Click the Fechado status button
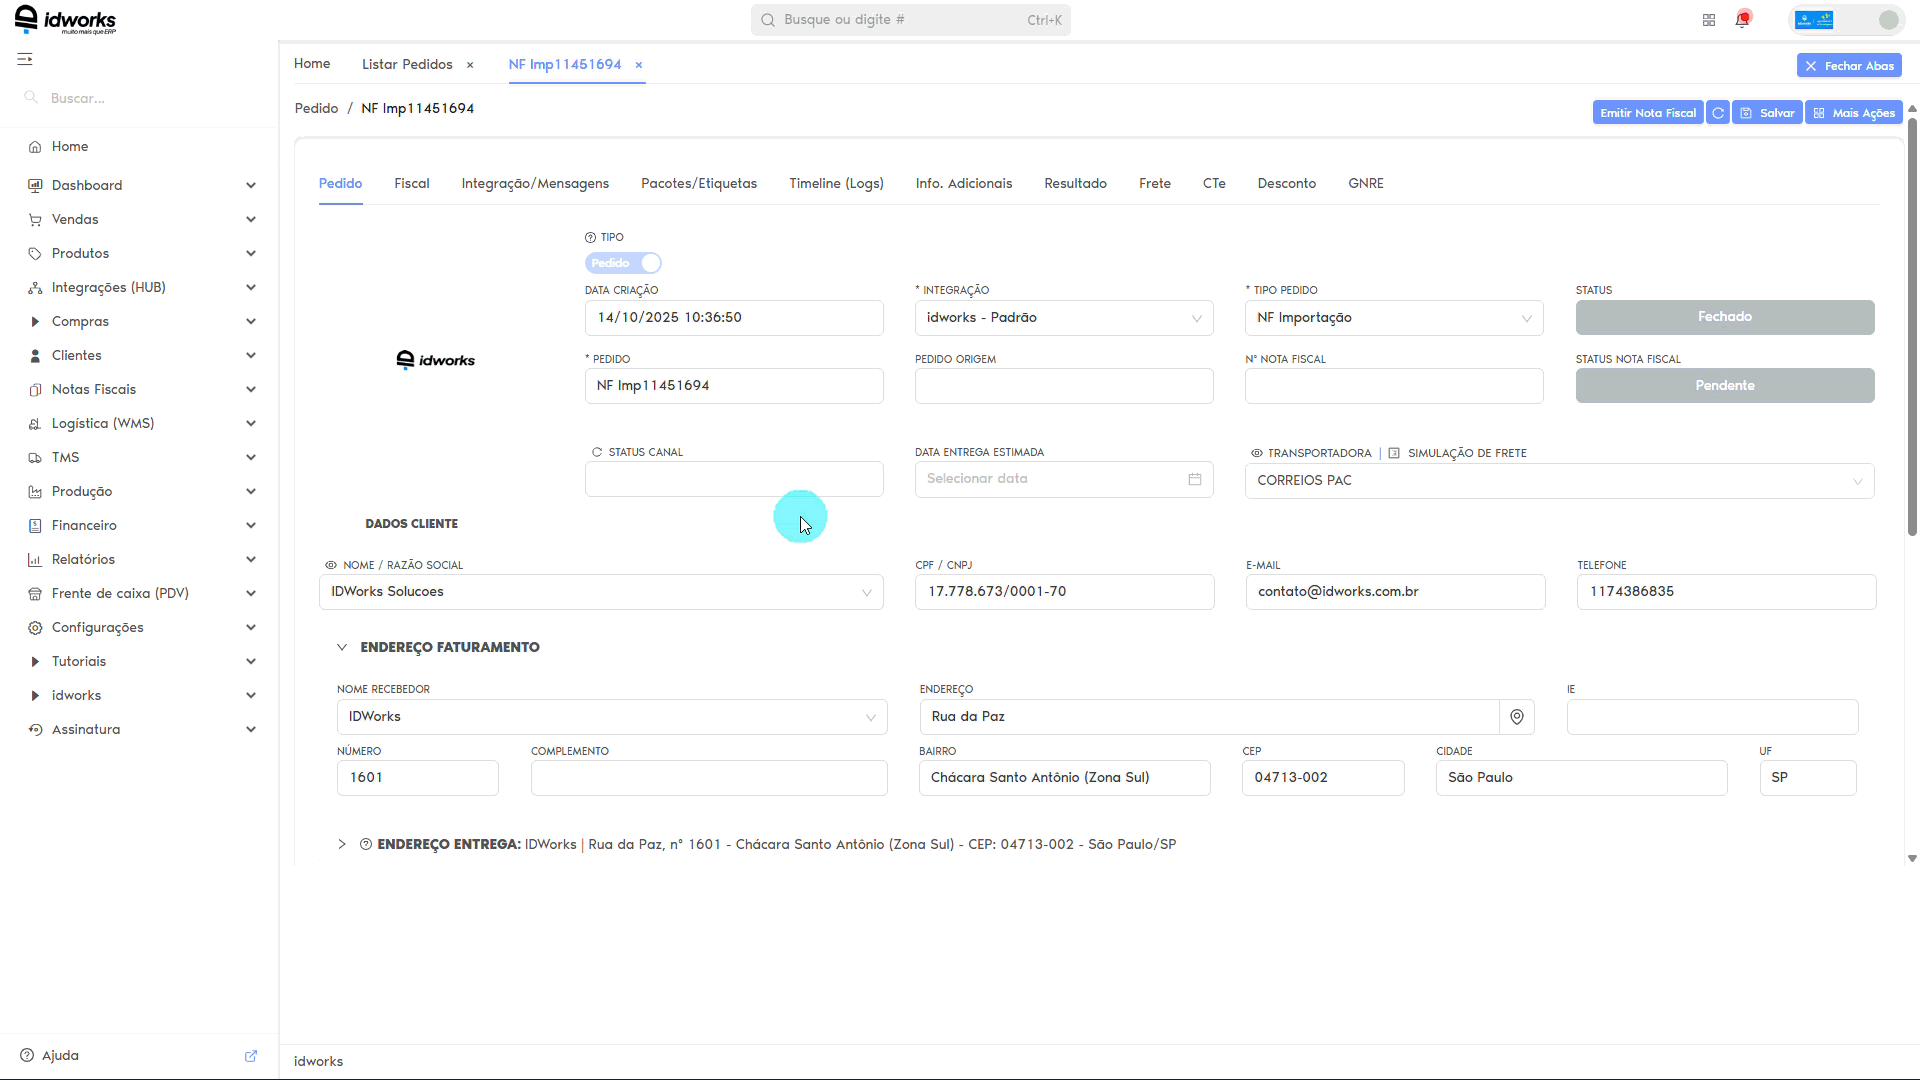 pyautogui.click(x=1725, y=318)
